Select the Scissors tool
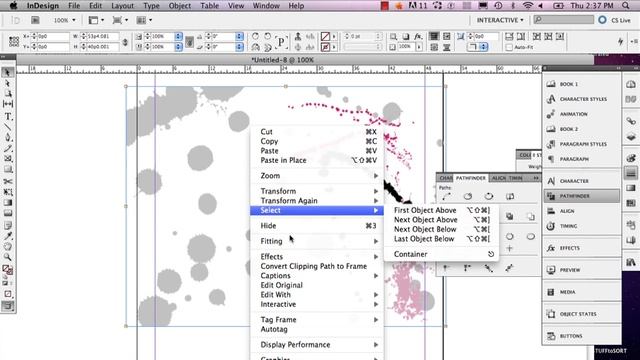Image resolution: width=640 pixels, height=360 pixels. [7, 181]
